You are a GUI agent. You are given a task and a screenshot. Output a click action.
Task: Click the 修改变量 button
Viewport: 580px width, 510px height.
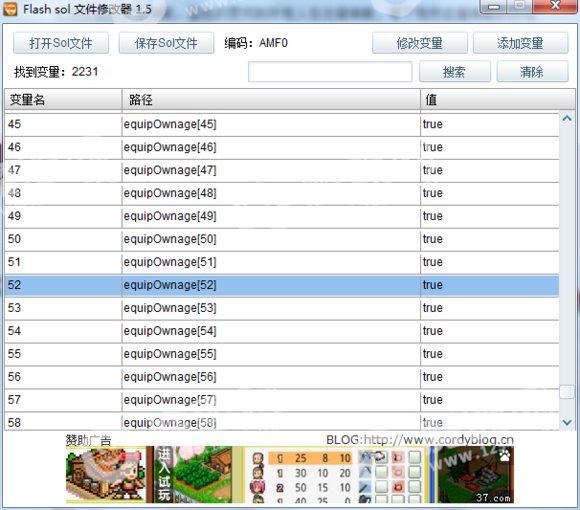point(420,43)
